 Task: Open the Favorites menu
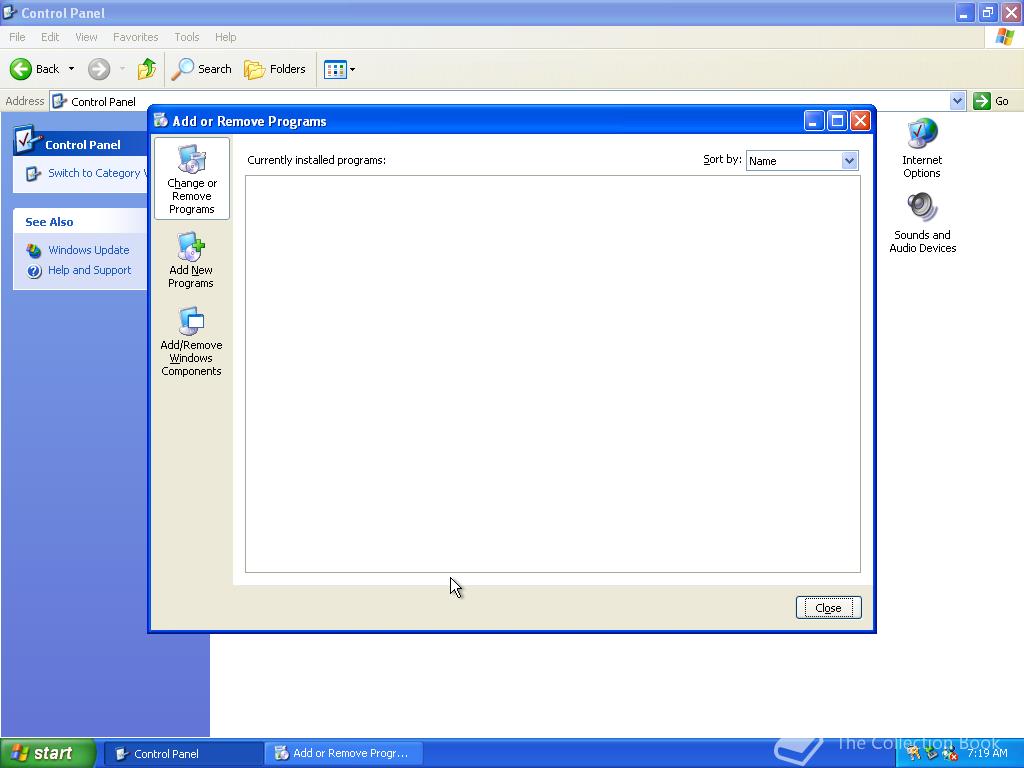[x=135, y=37]
